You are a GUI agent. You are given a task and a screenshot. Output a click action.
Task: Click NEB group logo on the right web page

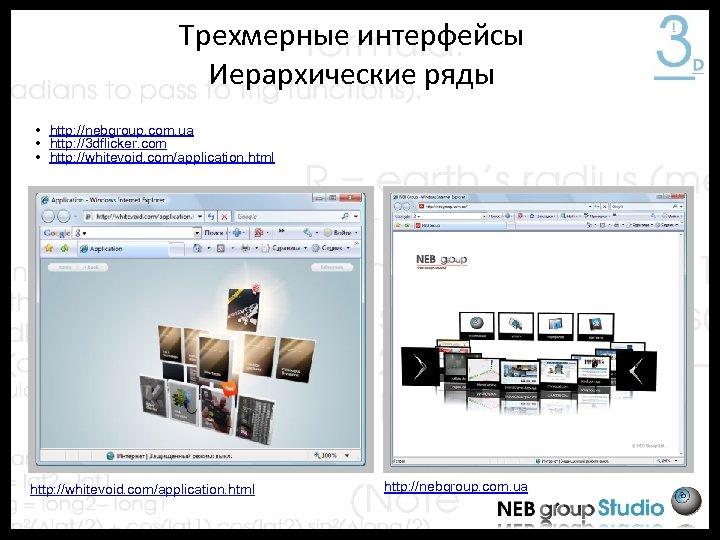pyautogui.click(x=441, y=261)
